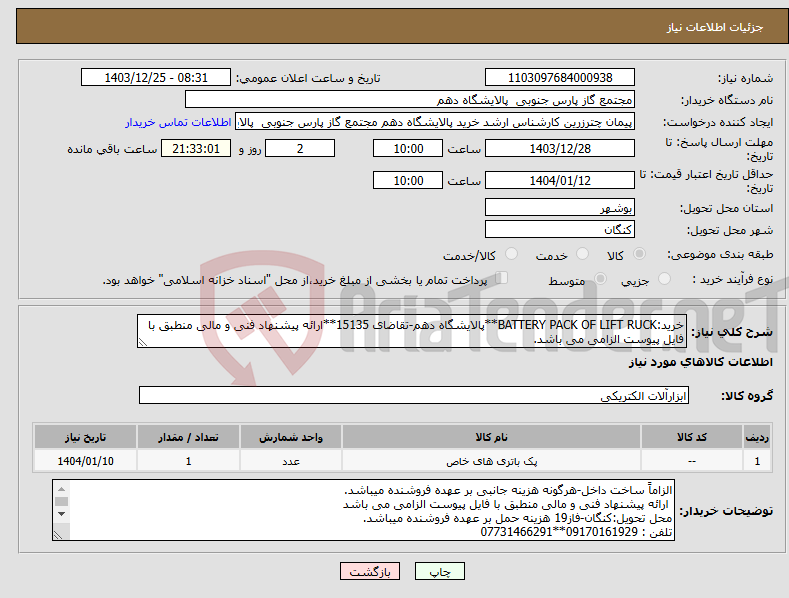The width and height of the screenshot is (789, 598).
Task: Click the ردیف column header
Action: (757, 437)
